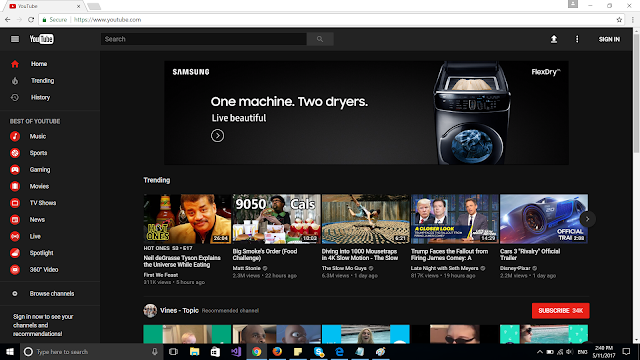Focus the YouTube search field
The image size is (640, 360).
click(x=204, y=39)
